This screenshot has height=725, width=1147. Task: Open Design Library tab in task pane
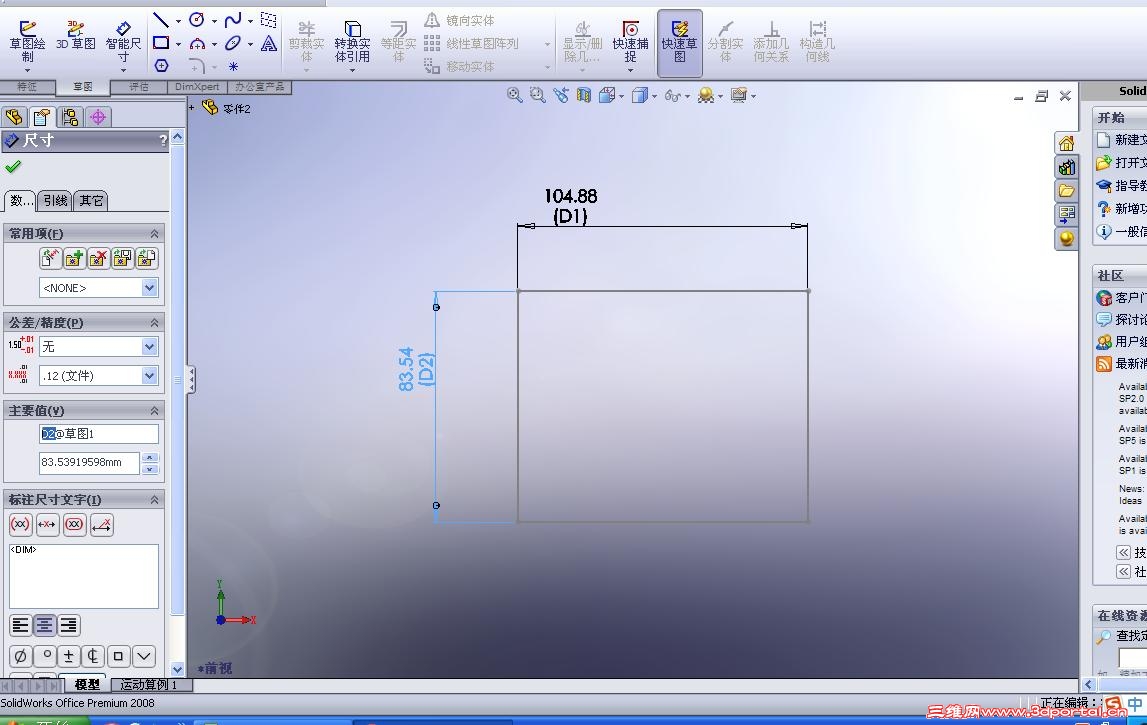[x=1067, y=167]
